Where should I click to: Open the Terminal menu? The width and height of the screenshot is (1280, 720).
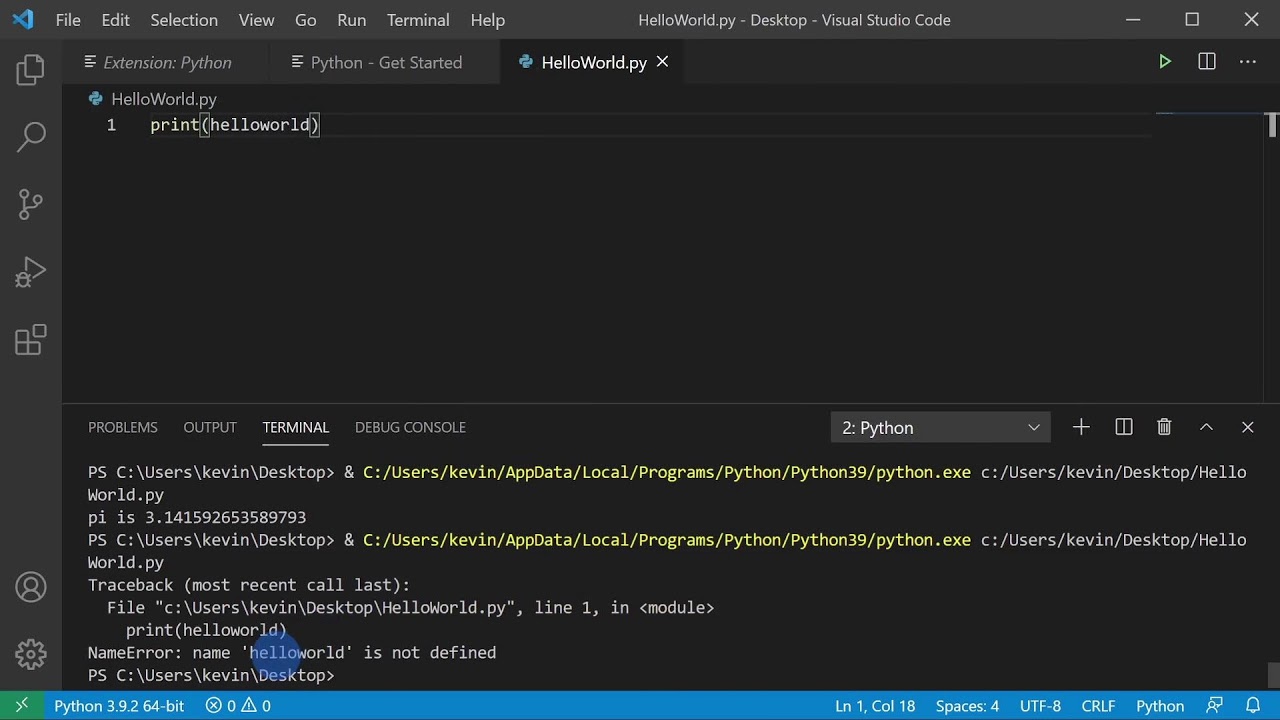418,20
